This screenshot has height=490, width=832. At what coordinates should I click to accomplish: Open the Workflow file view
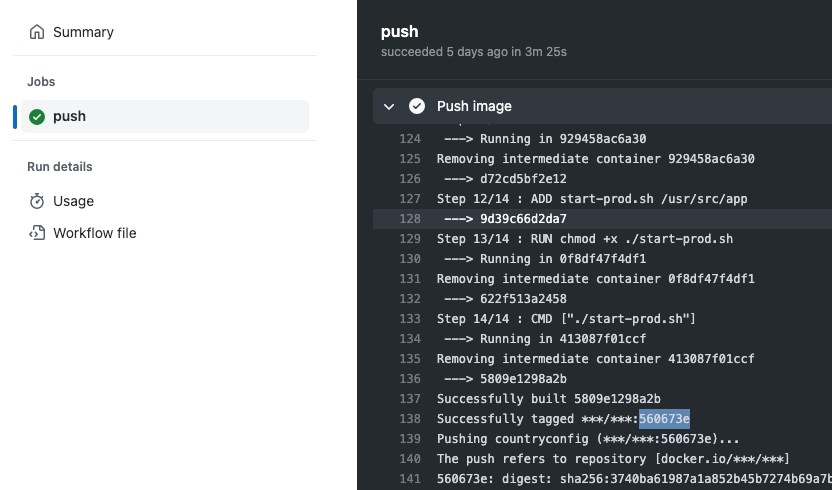click(x=95, y=233)
